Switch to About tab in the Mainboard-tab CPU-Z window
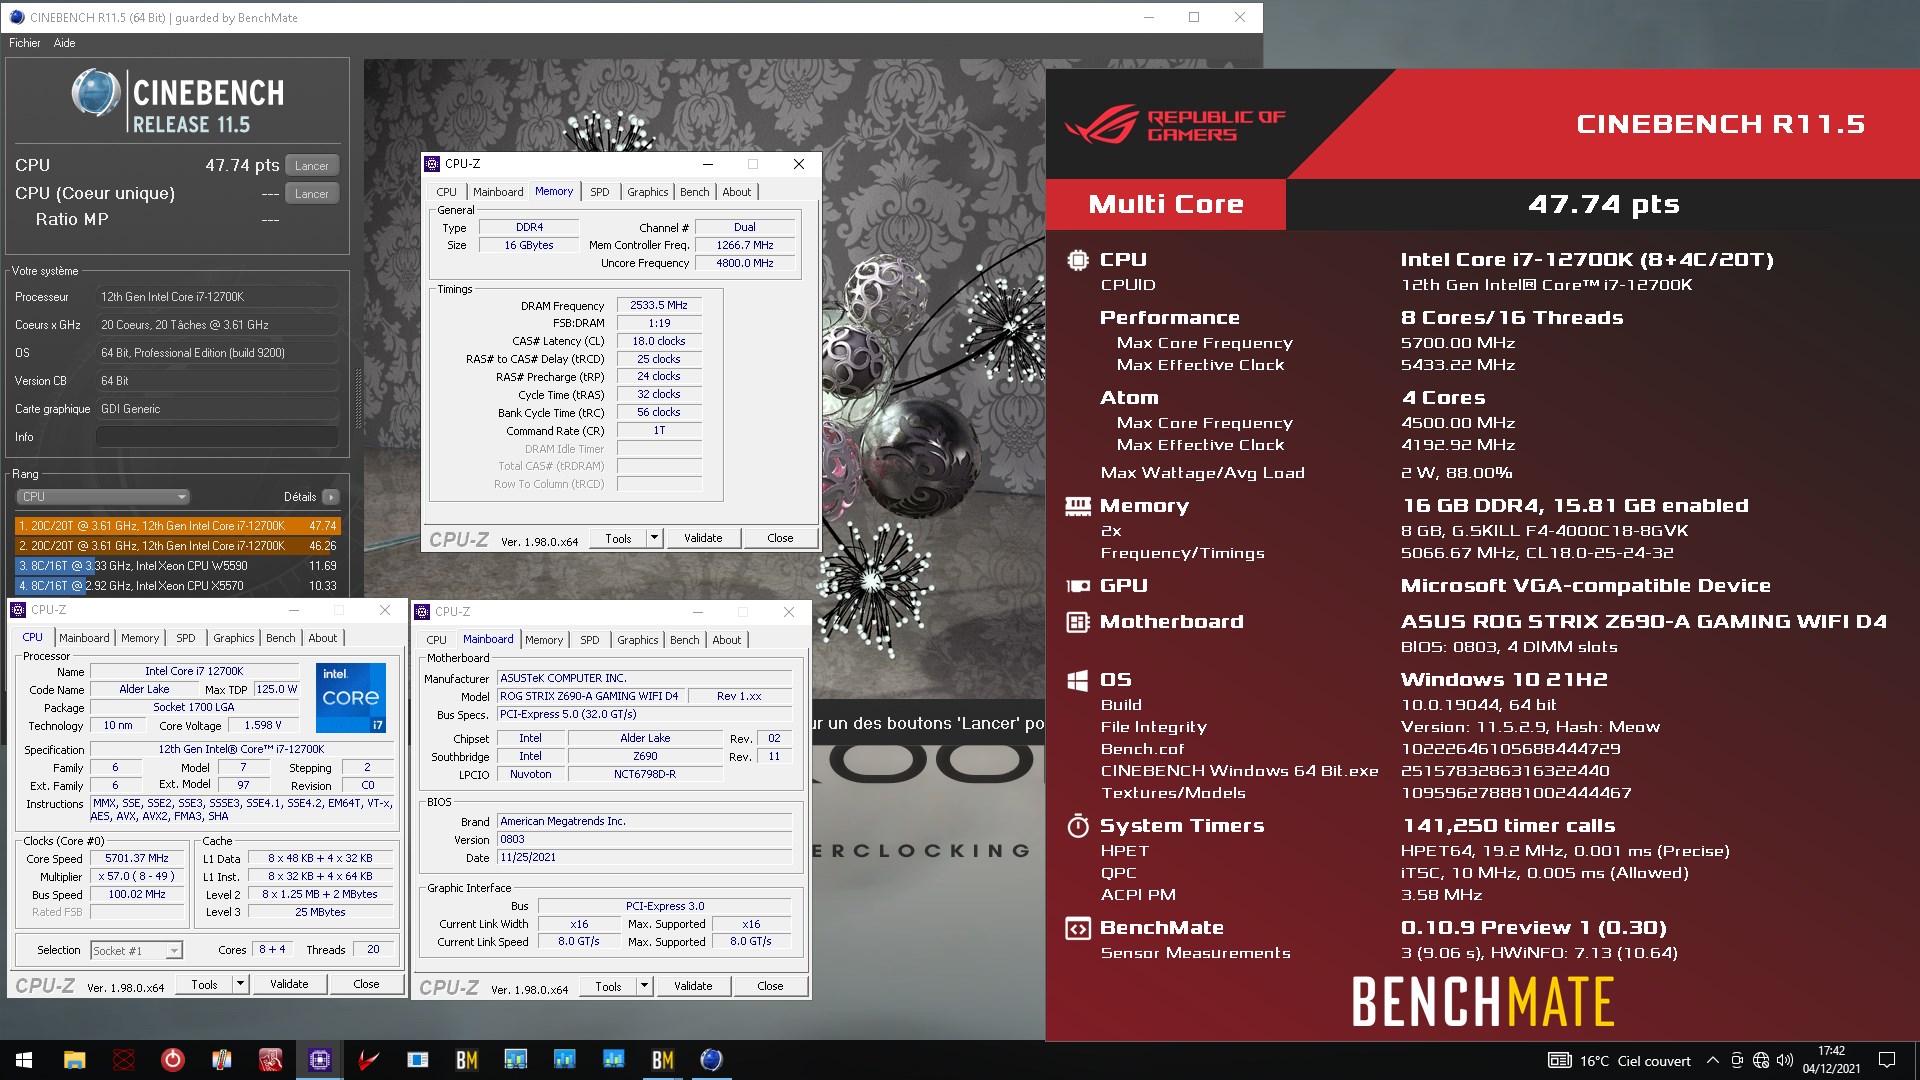1920x1080 pixels. tap(727, 640)
